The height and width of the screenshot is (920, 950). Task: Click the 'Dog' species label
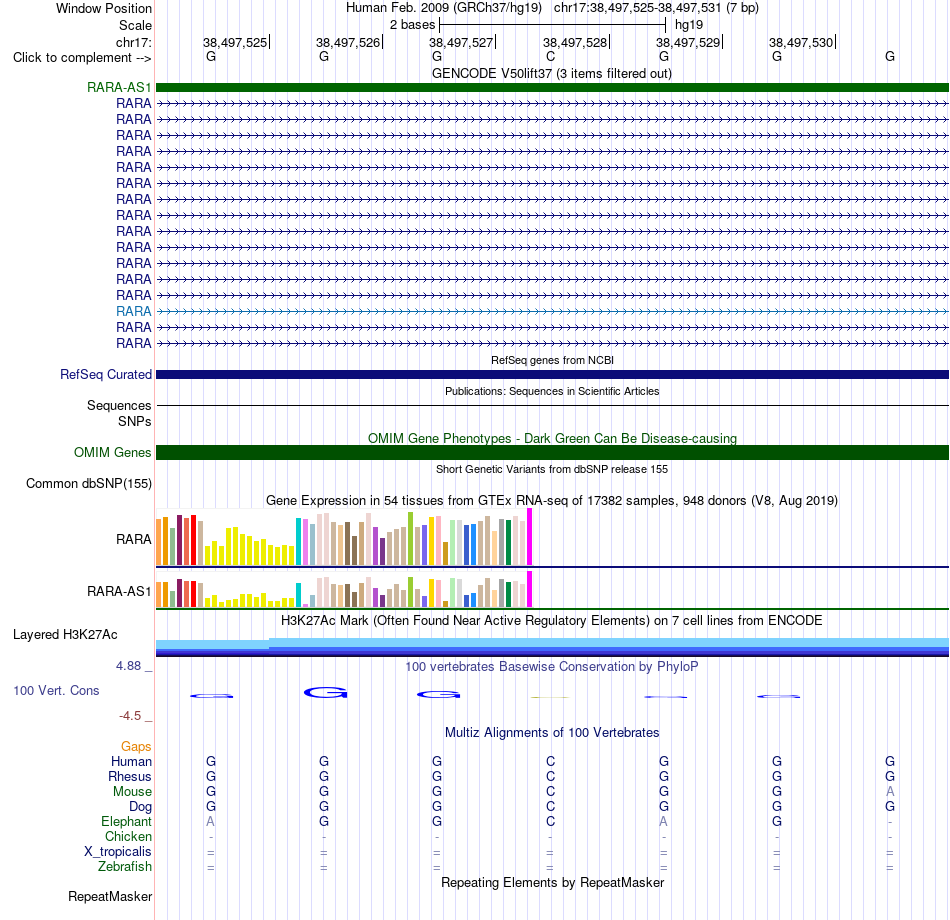tap(140, 807)
